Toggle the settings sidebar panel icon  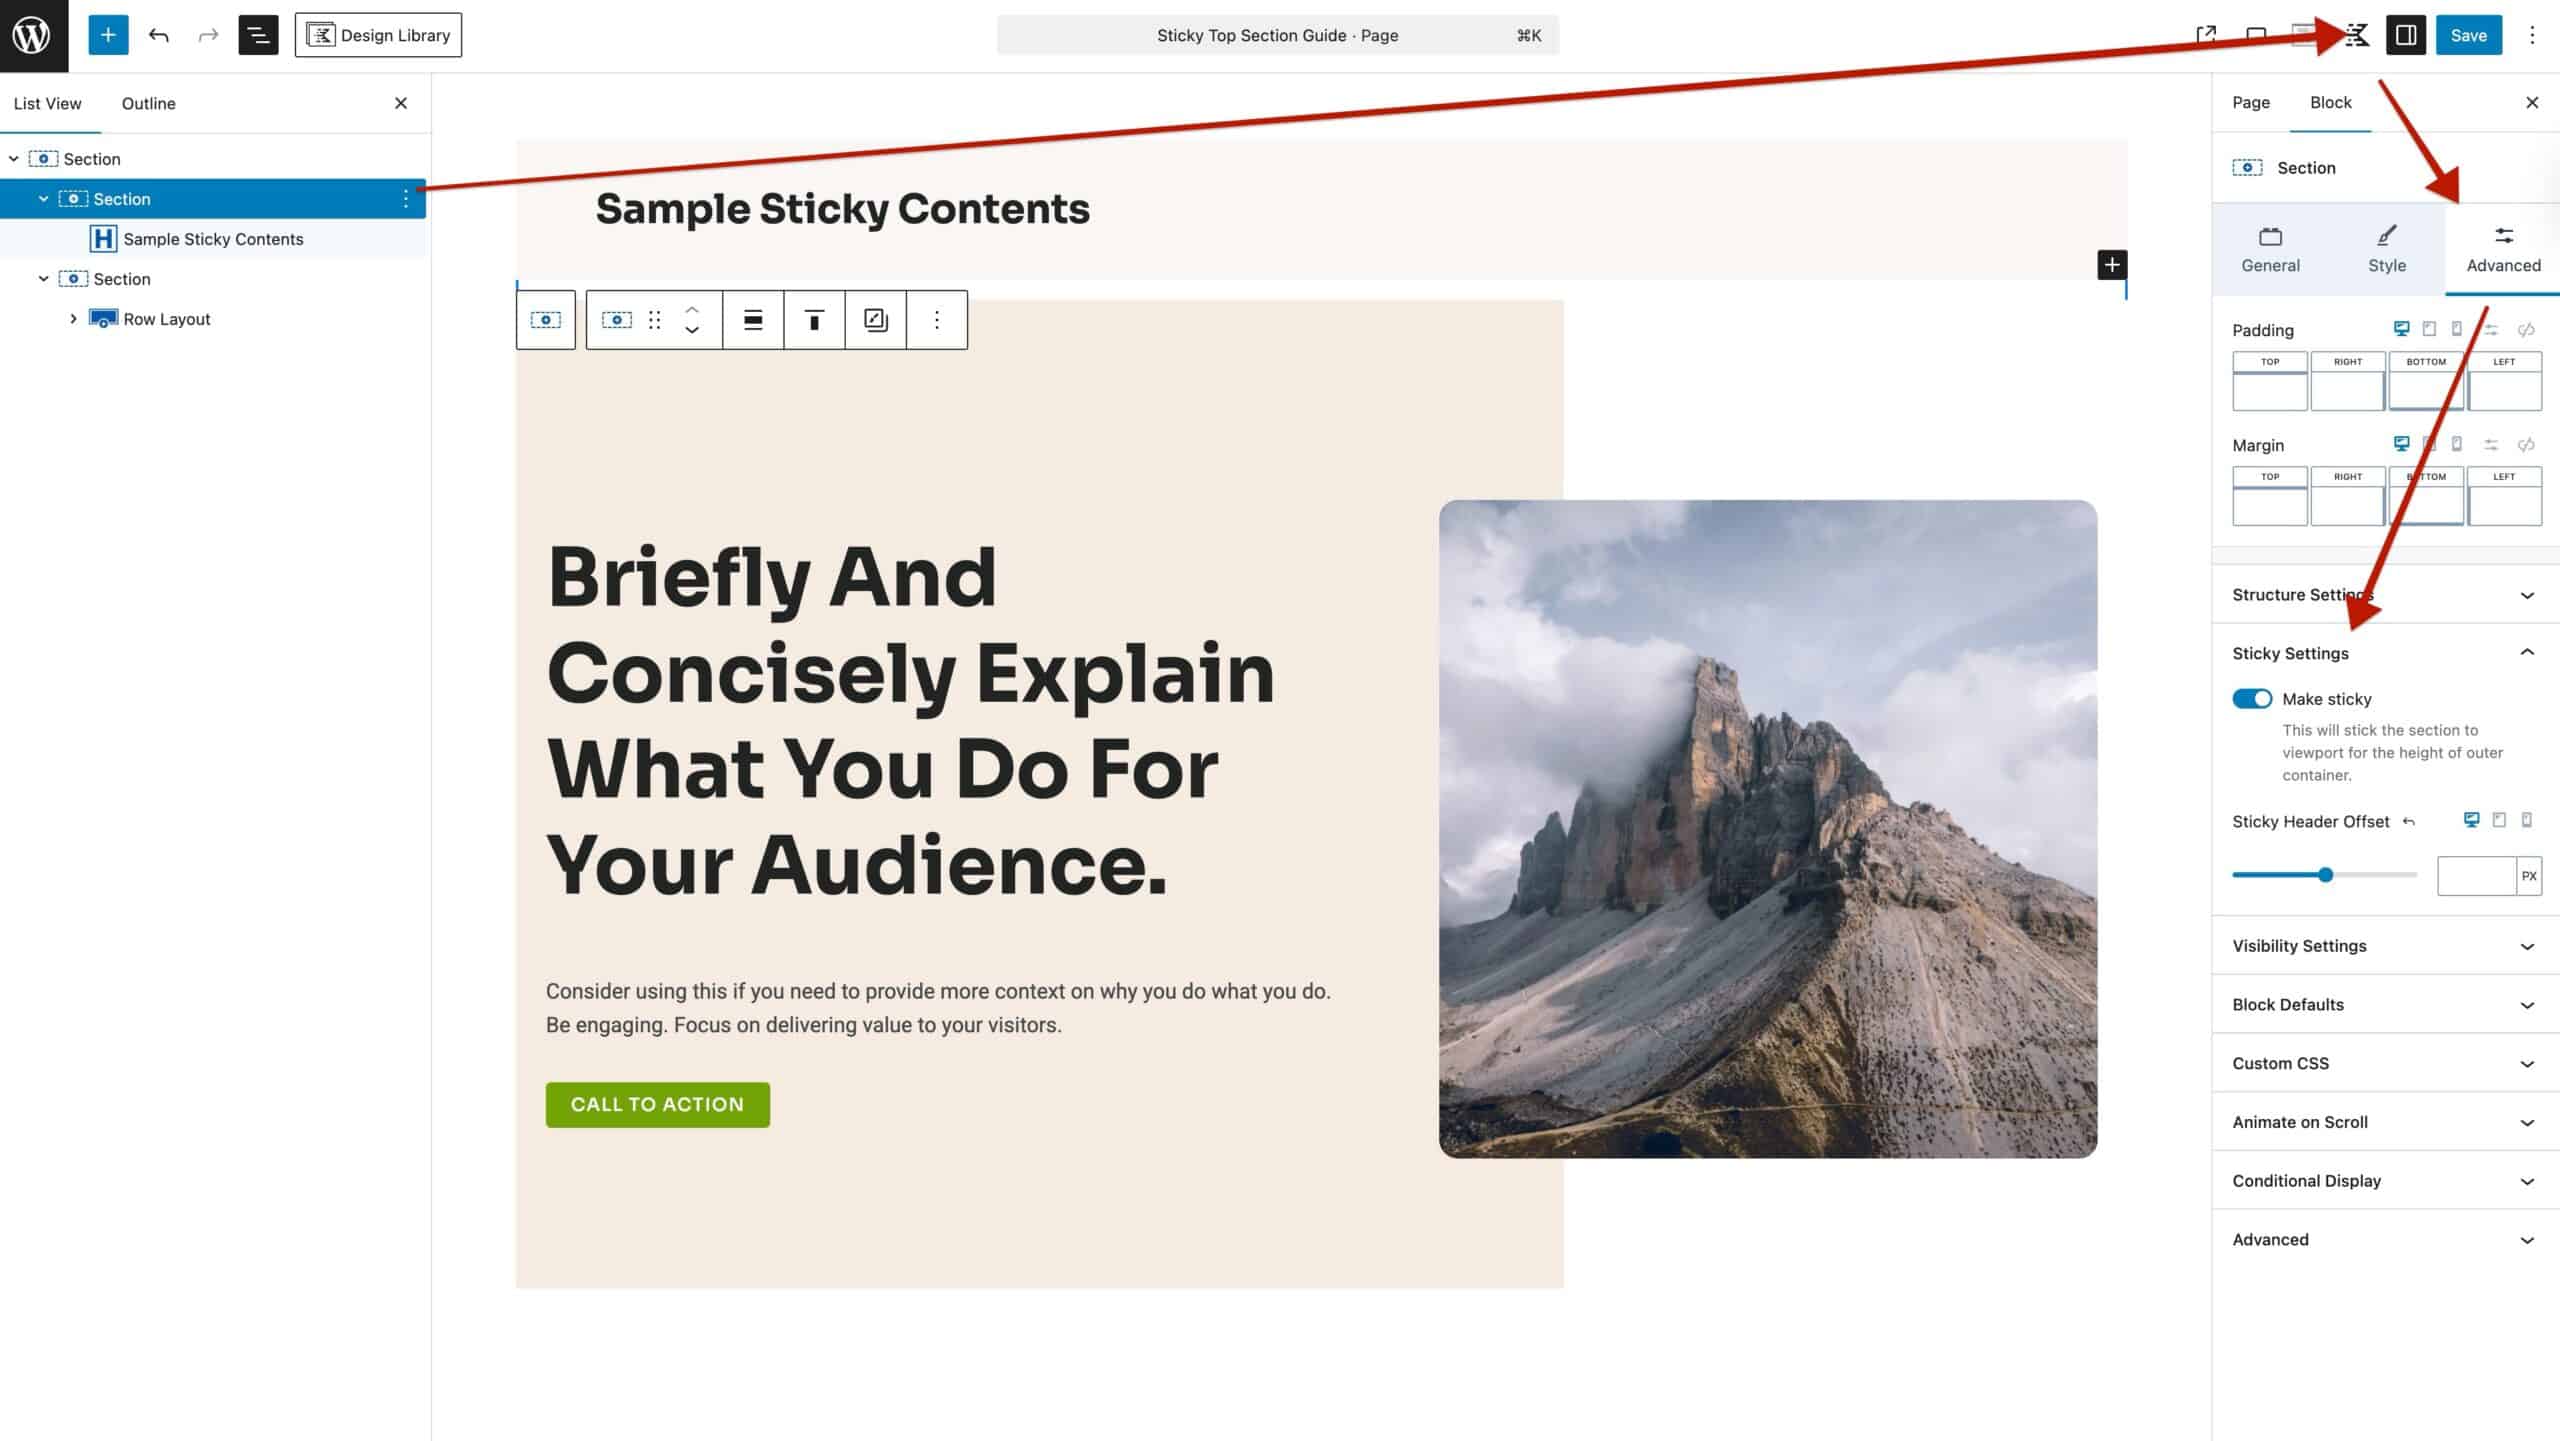2405,35
